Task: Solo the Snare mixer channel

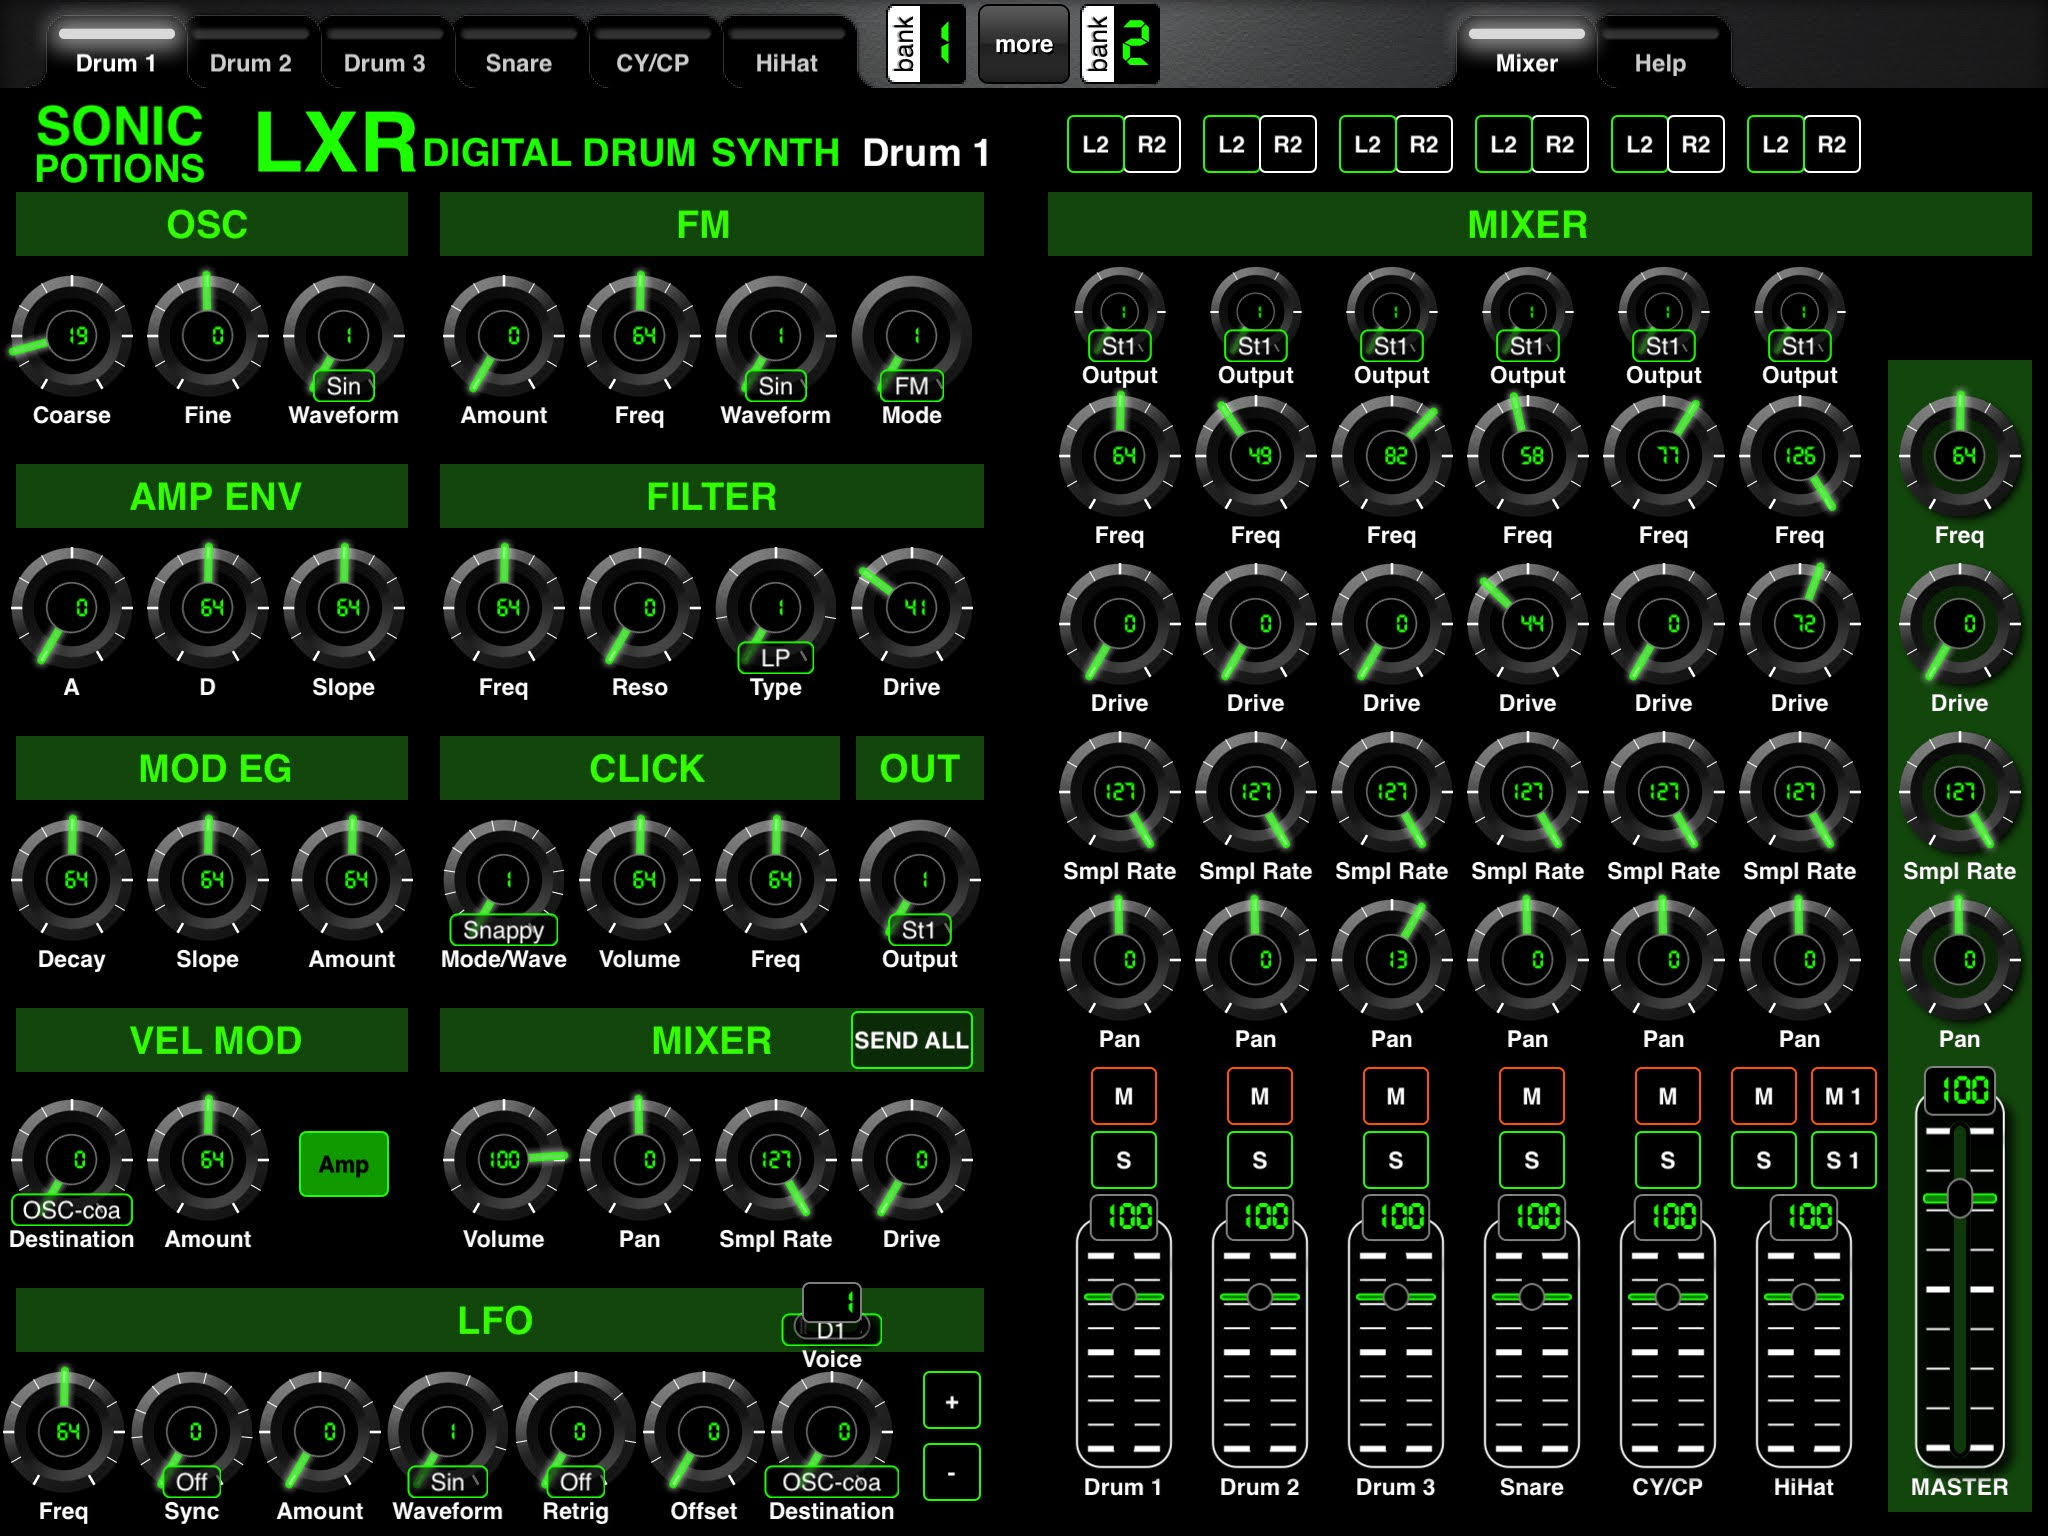Action: [x=1532, y=1160]
